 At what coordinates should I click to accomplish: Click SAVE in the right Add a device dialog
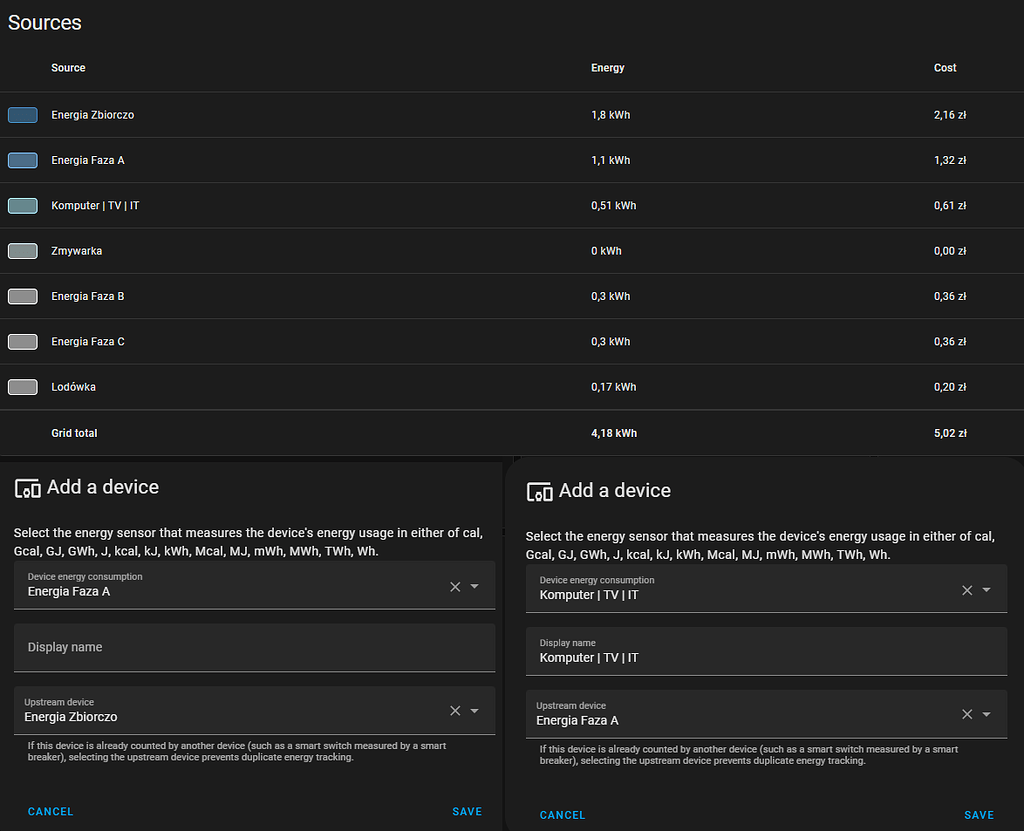pos(979,815)
